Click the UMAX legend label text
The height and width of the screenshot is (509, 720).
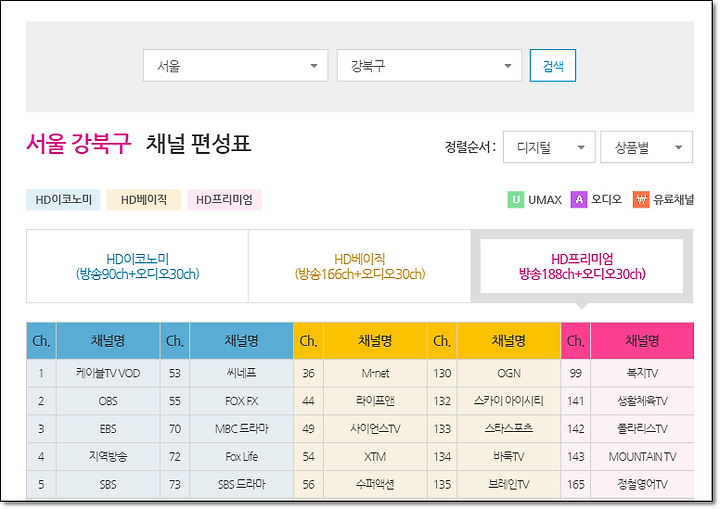[545, 200]
